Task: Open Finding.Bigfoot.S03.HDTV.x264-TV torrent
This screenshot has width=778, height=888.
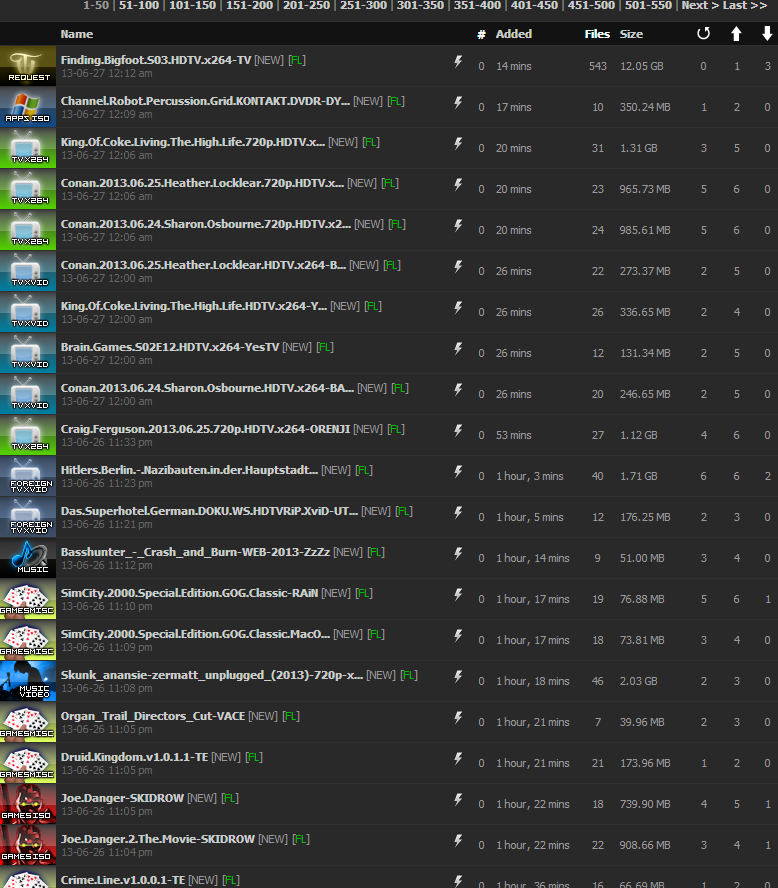Action: click(x=156, y=60)
